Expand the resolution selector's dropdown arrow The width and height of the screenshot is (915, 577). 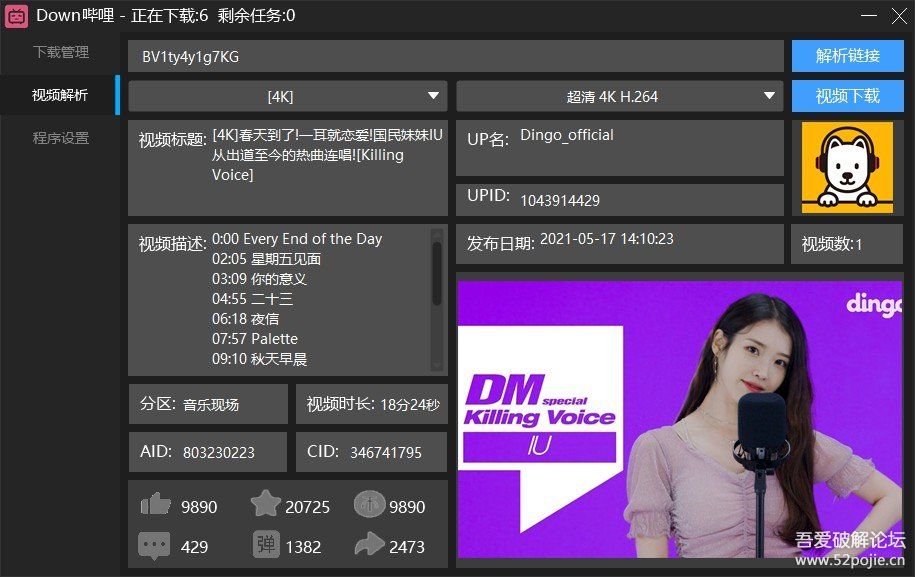point(434,96)
